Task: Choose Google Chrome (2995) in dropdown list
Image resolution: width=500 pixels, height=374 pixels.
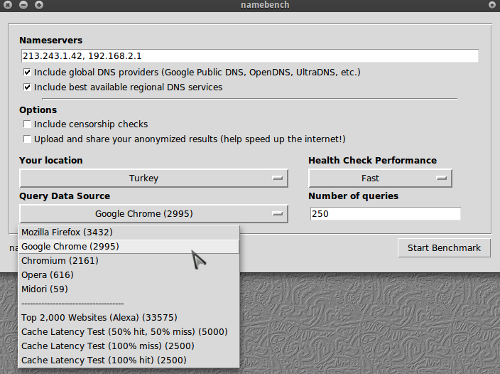Action: (x=129, y=246)
